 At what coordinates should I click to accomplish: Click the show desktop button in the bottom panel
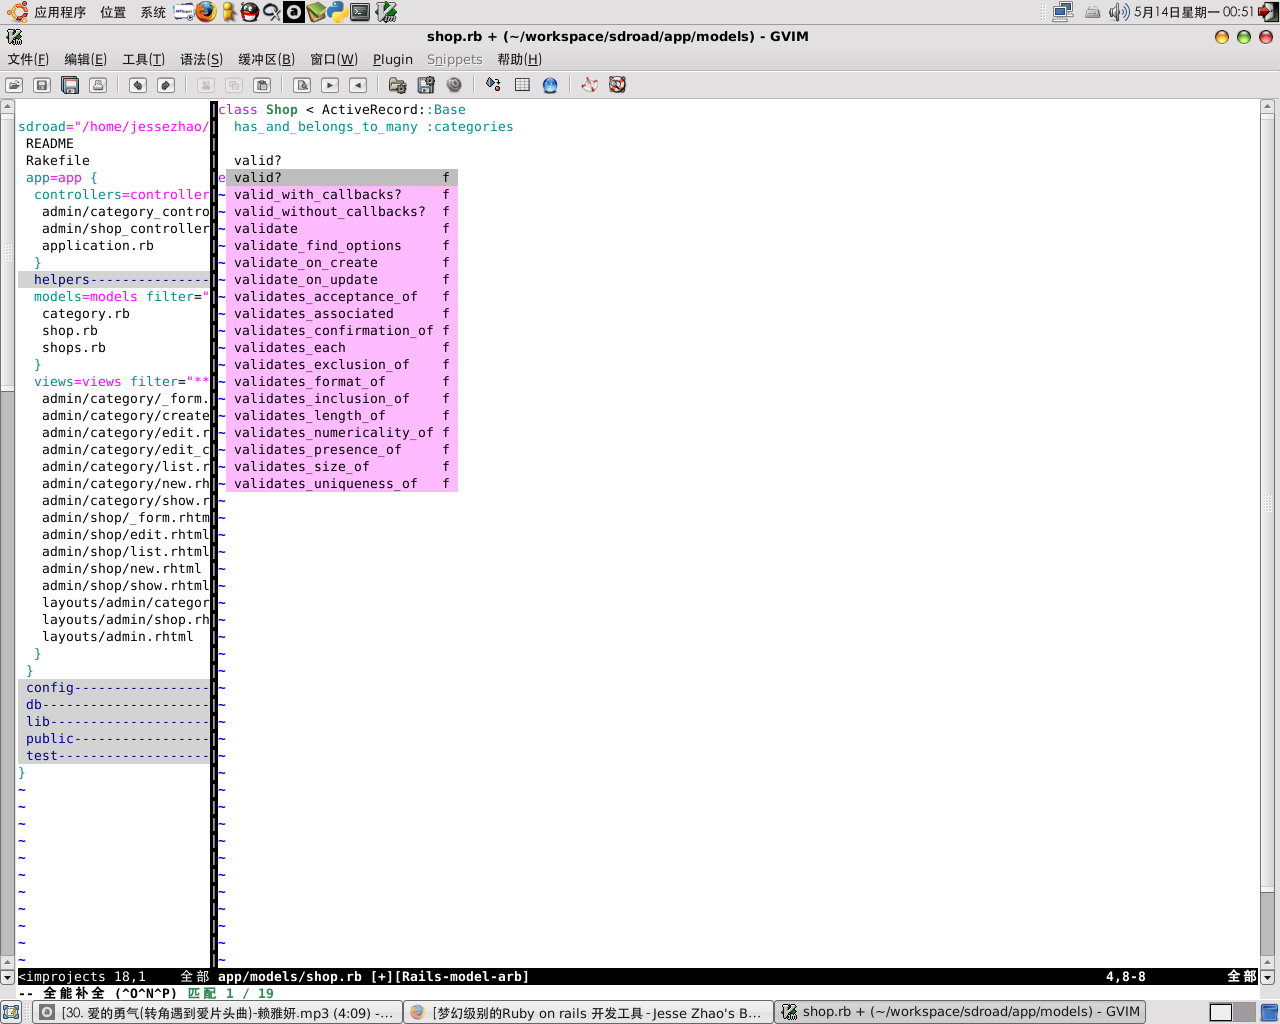pos(11,1012)
